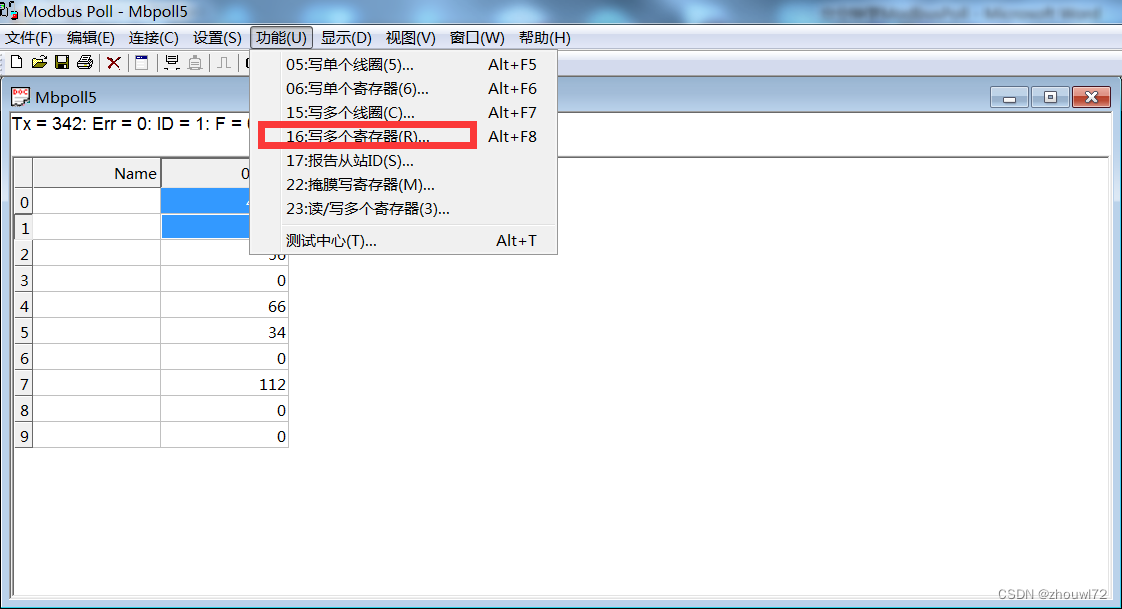
Task: Select register cell with value 34
Action: pos(225,332)
